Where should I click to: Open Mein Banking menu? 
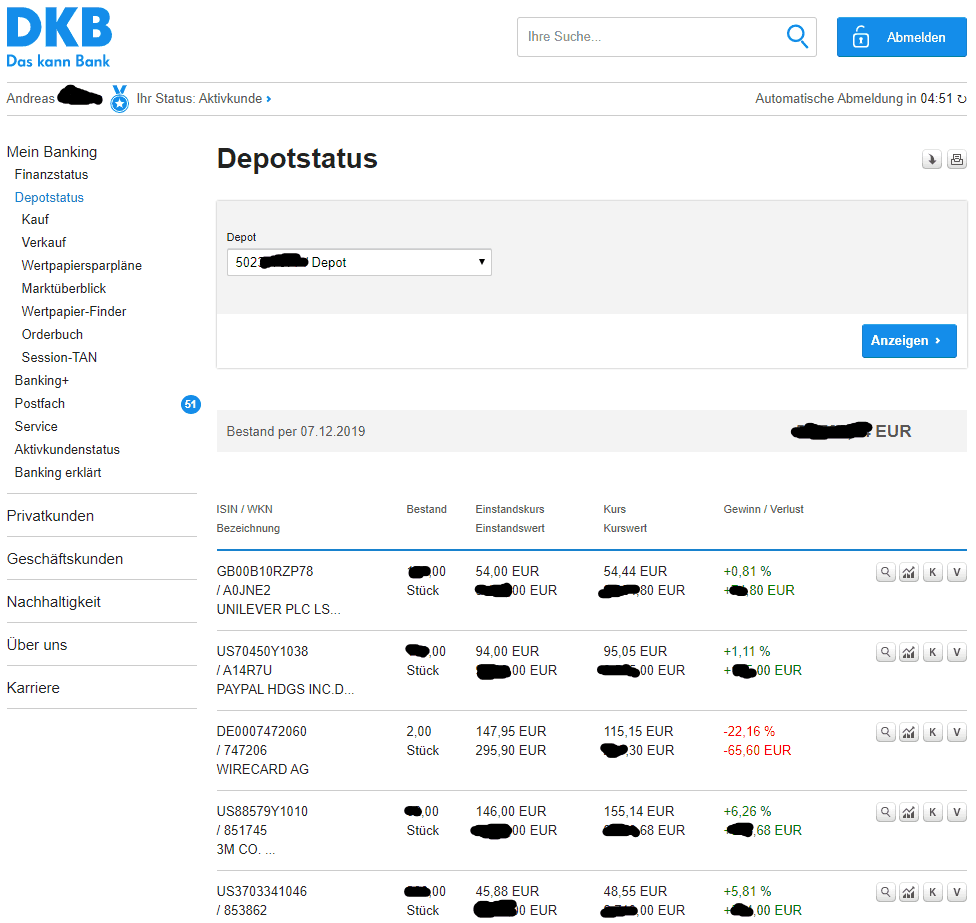(52, 152)
